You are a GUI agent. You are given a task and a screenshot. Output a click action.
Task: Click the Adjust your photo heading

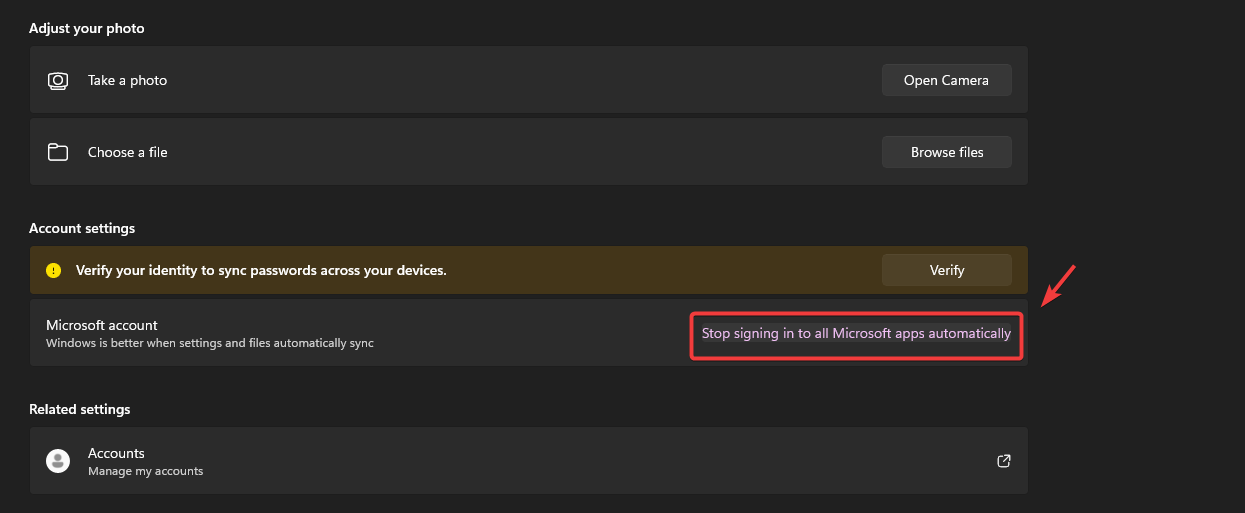click(87, 28)
